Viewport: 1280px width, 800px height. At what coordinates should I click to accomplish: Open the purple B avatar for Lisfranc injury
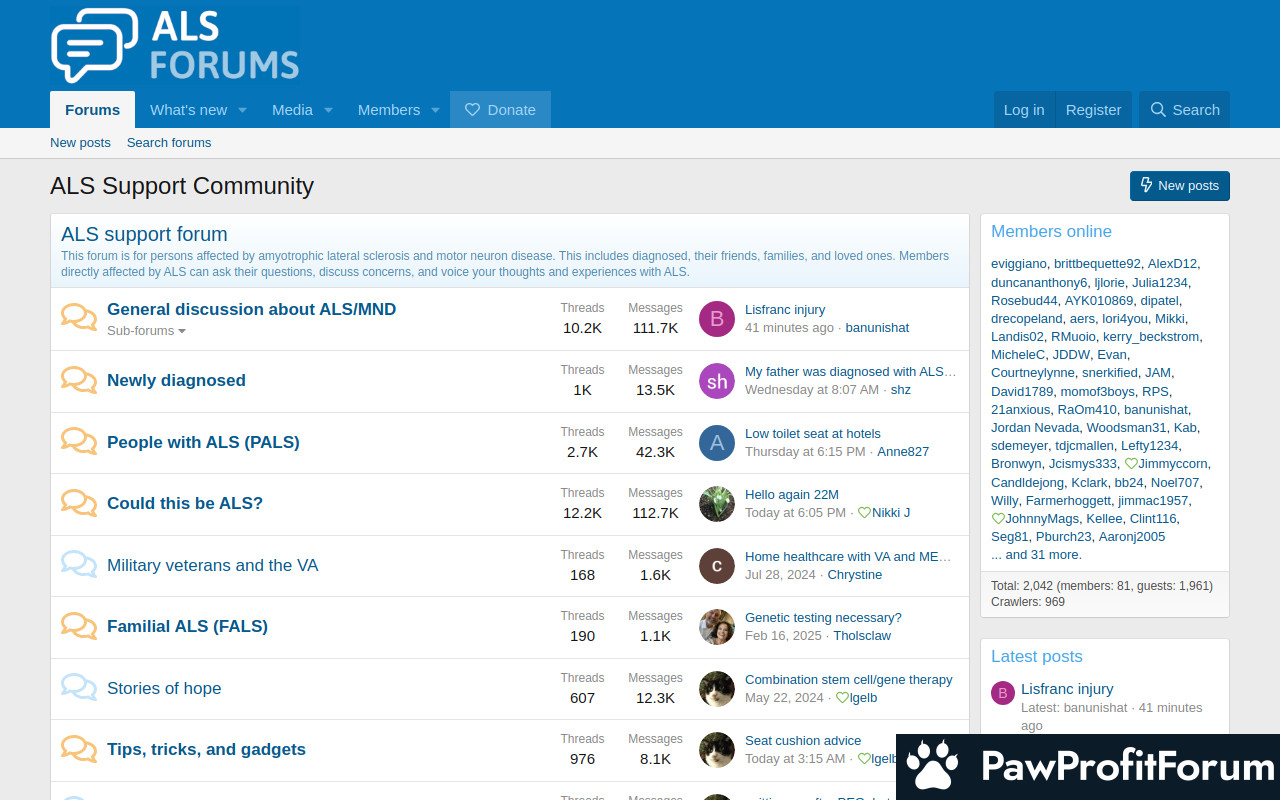(x=717, y=319)
